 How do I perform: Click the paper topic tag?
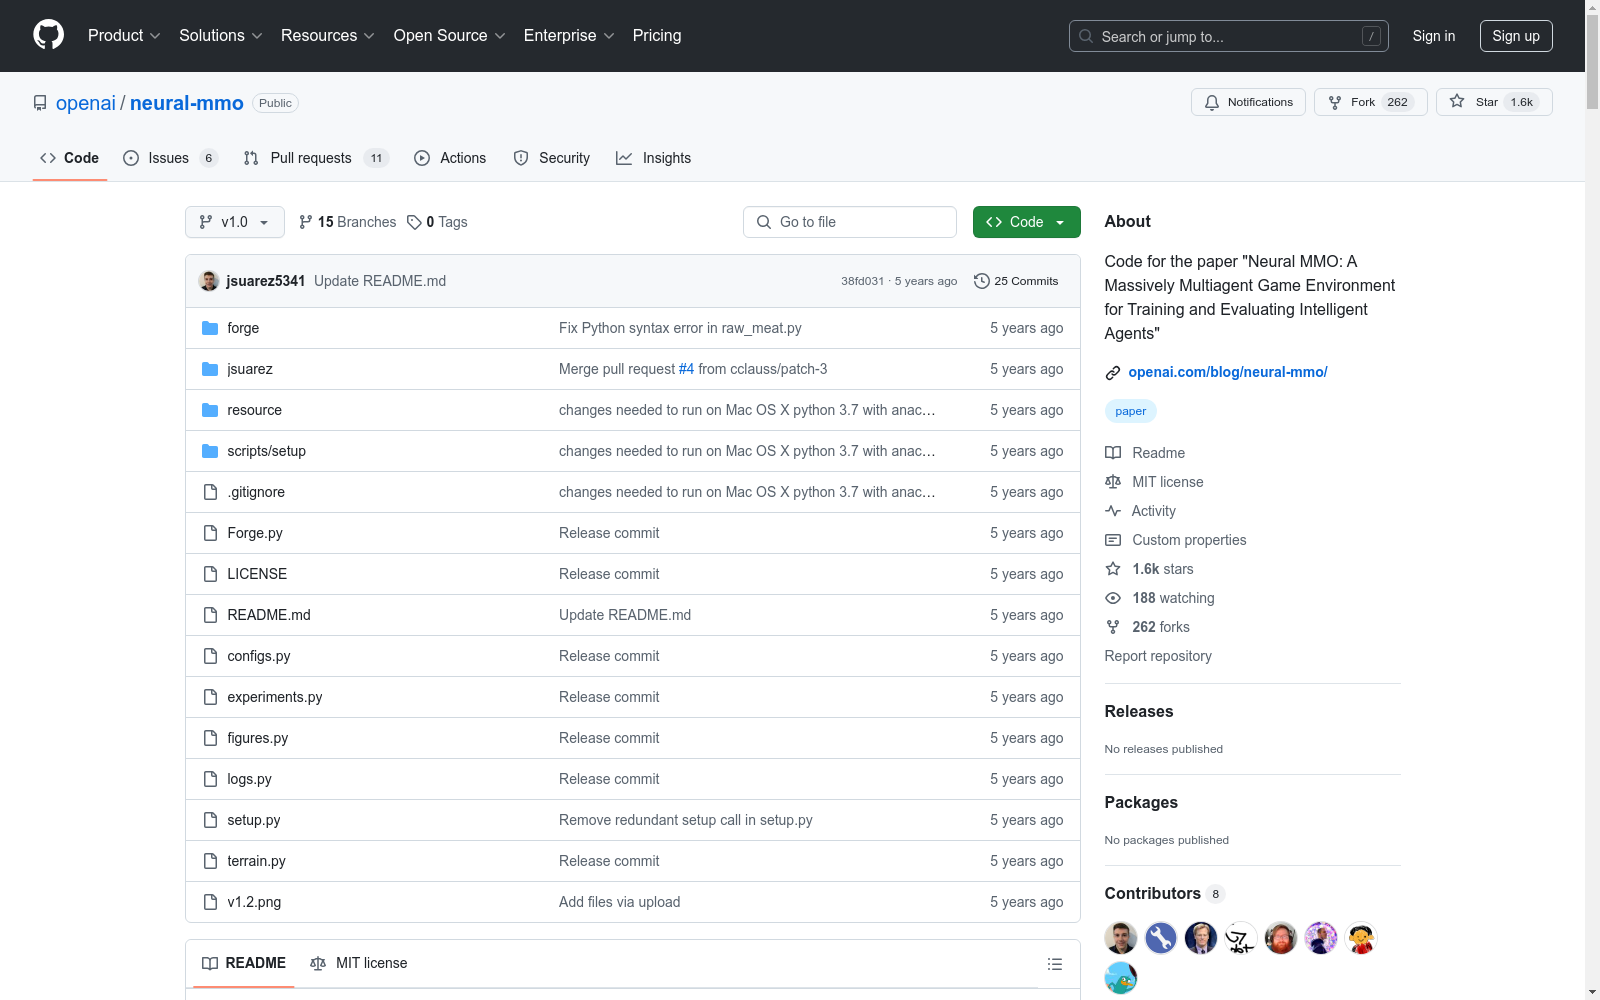click(x=1131, y=411)
